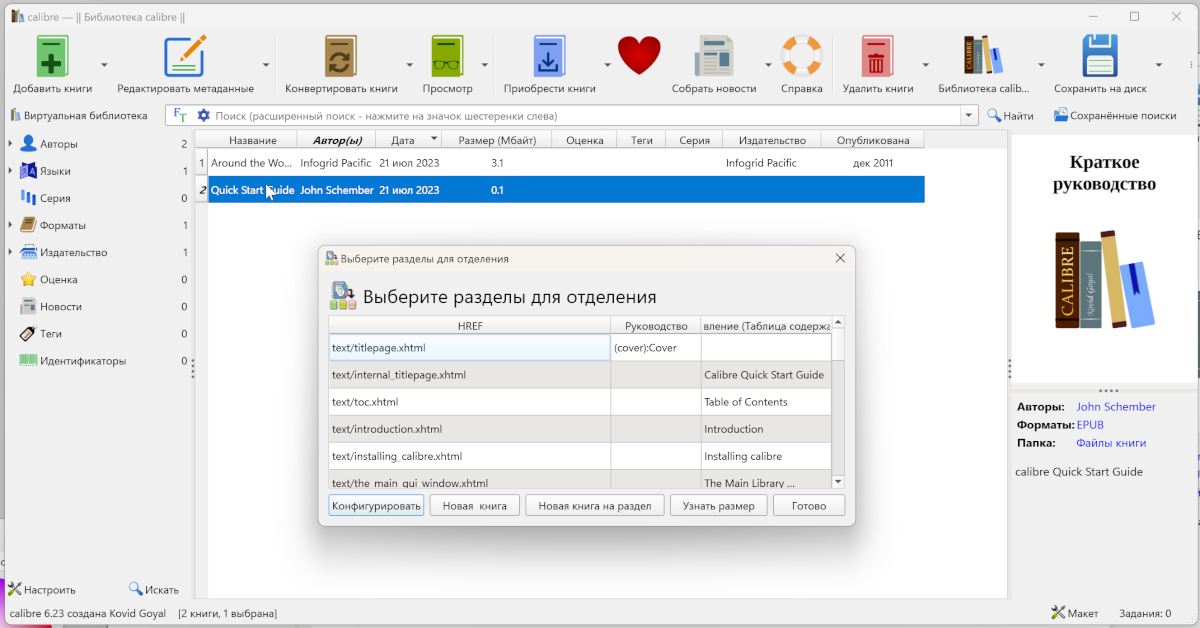Open the Add books toolbar icon
Viewport: 1200px width, 628px height.
pyautogui.click(x=52, y=56)
